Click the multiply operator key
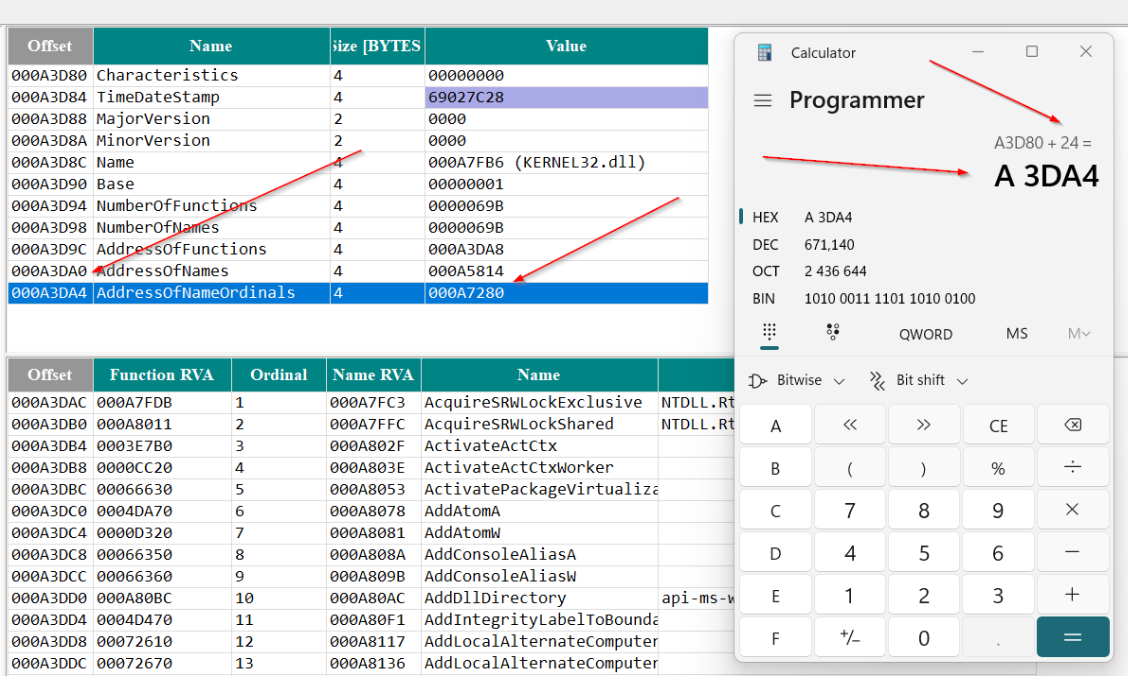 (x=1072, y=510)
